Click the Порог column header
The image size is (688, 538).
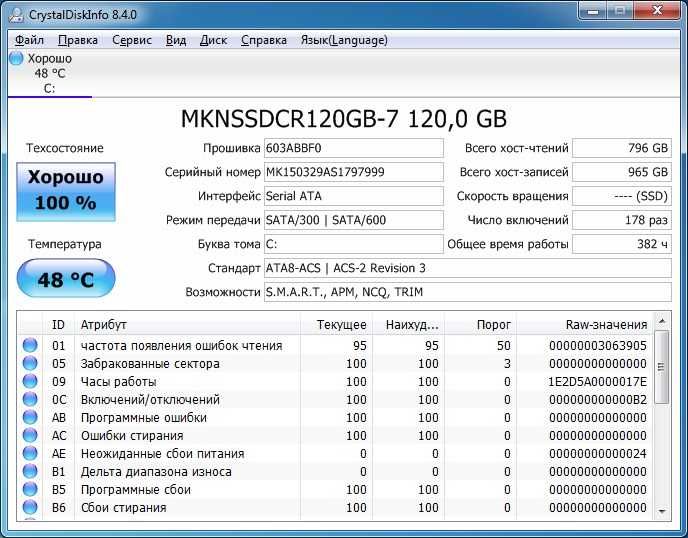(x=480, y=325)
